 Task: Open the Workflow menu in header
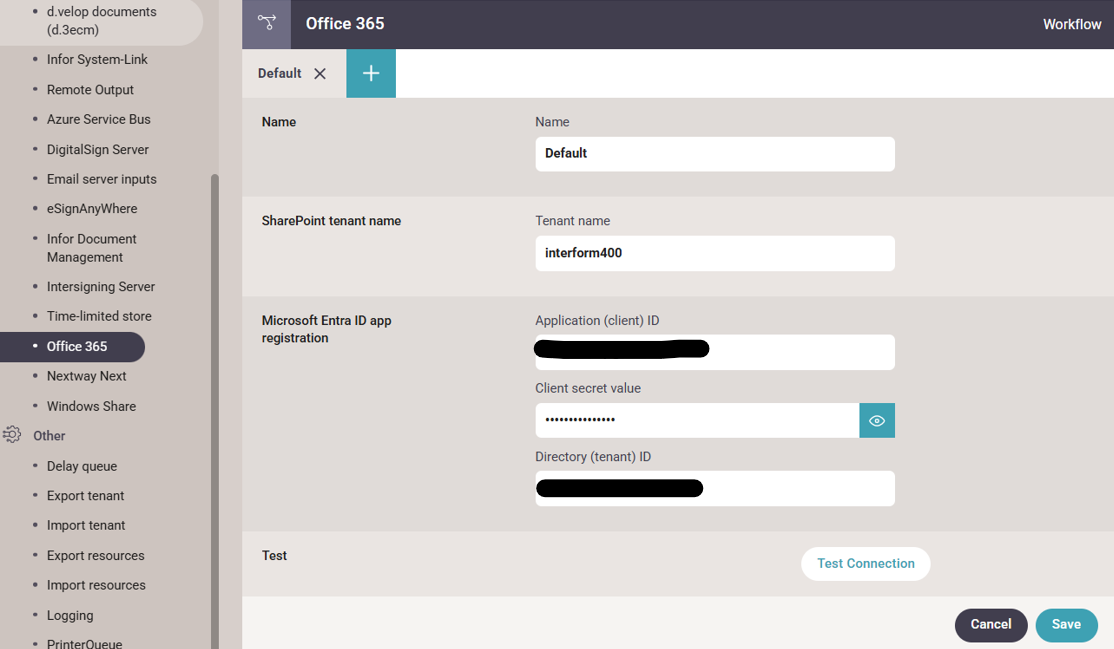1071,24
